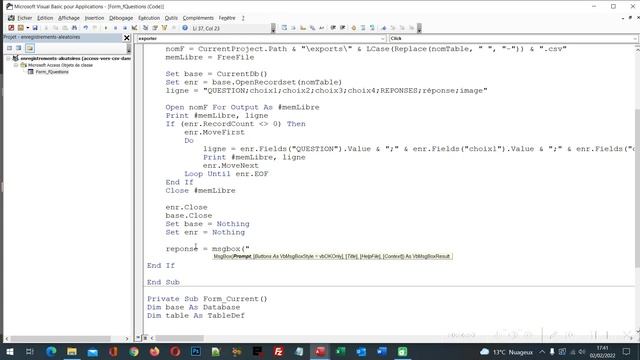
Task: Select Form_fQuestions in the project tree
Action: point(52,72)
